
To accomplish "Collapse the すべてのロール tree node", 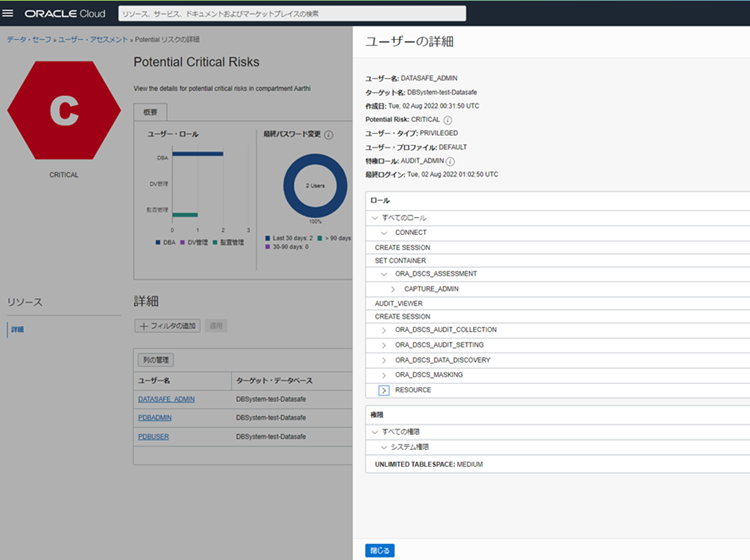I will pyautogui.click(x=375, y=218).
